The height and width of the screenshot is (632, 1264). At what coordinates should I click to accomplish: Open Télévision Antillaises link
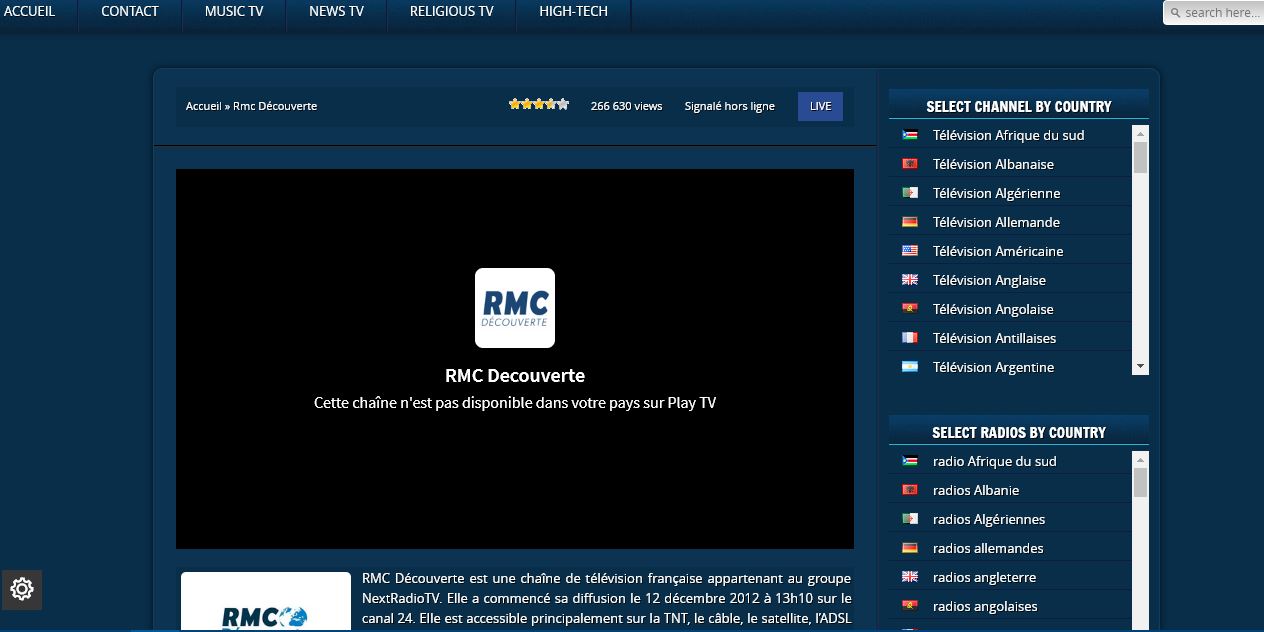point(994,338)
